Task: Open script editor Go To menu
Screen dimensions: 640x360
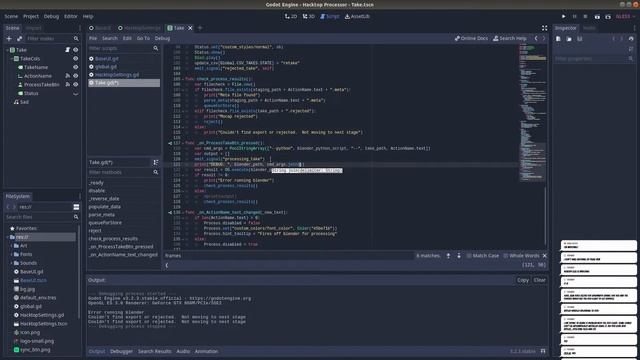Action: click(143, 38)
